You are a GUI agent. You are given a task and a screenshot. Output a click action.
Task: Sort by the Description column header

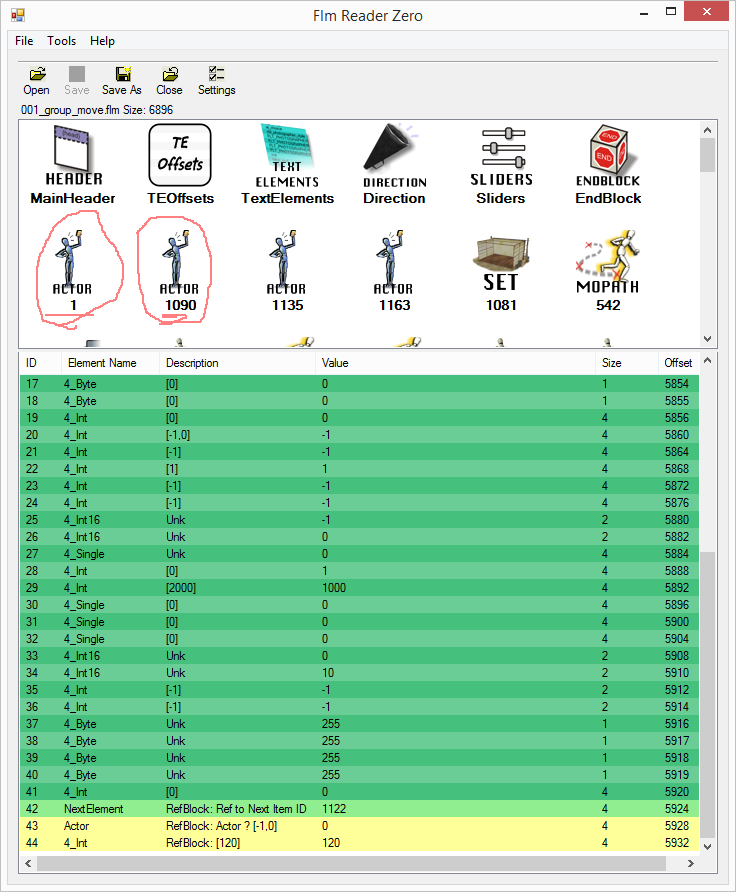point(237,363)
